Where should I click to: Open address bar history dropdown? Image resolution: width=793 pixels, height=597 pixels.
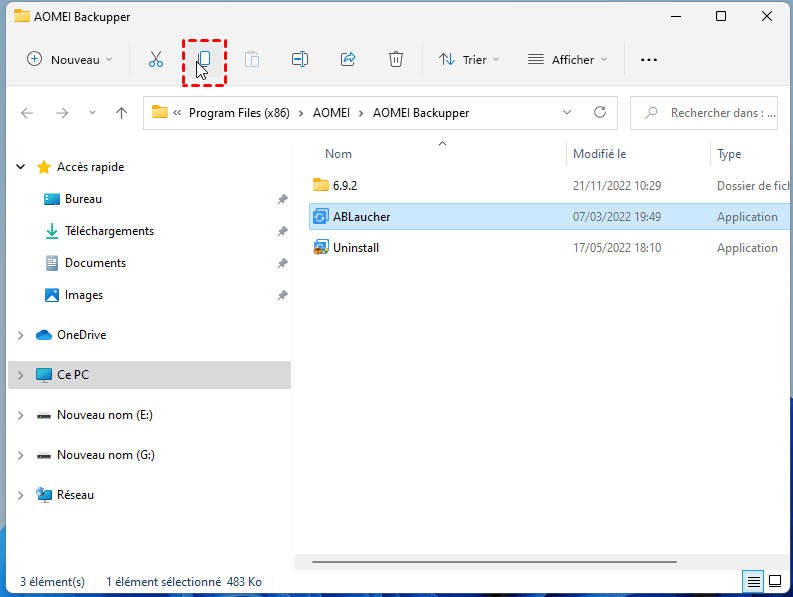tap(567, 112)
